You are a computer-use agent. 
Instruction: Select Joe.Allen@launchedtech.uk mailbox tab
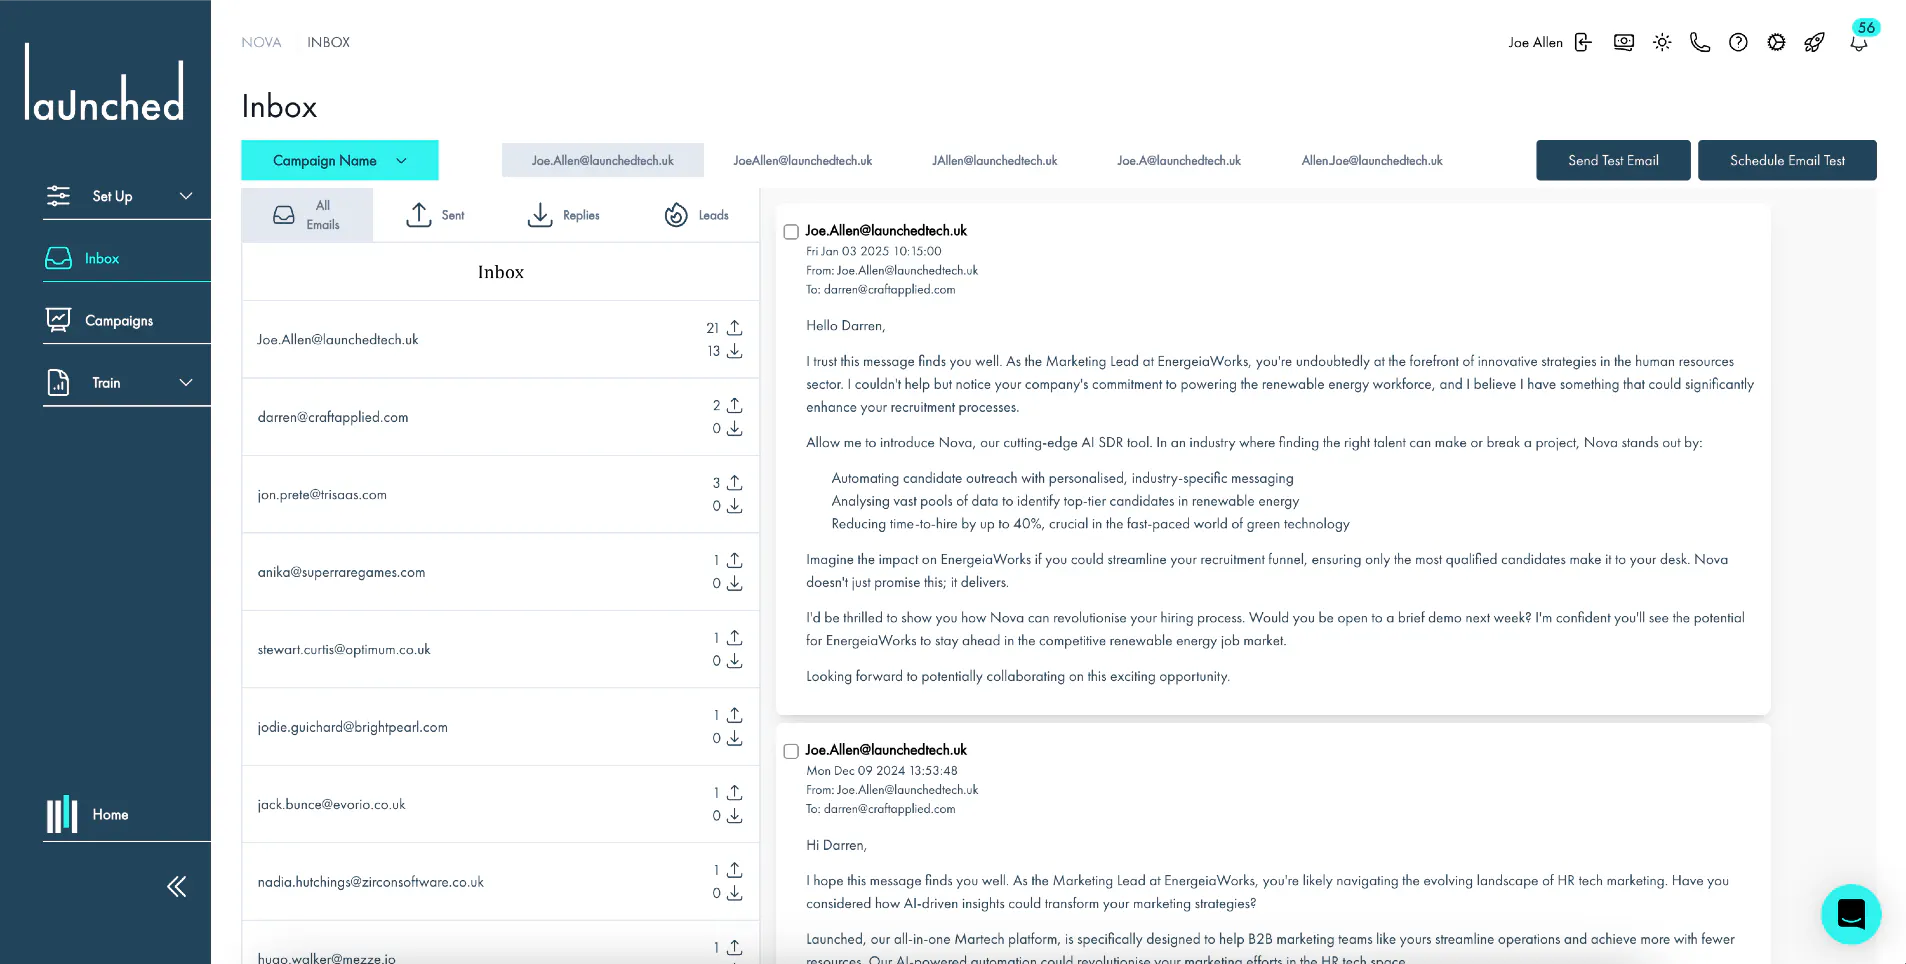click(603, 160)
